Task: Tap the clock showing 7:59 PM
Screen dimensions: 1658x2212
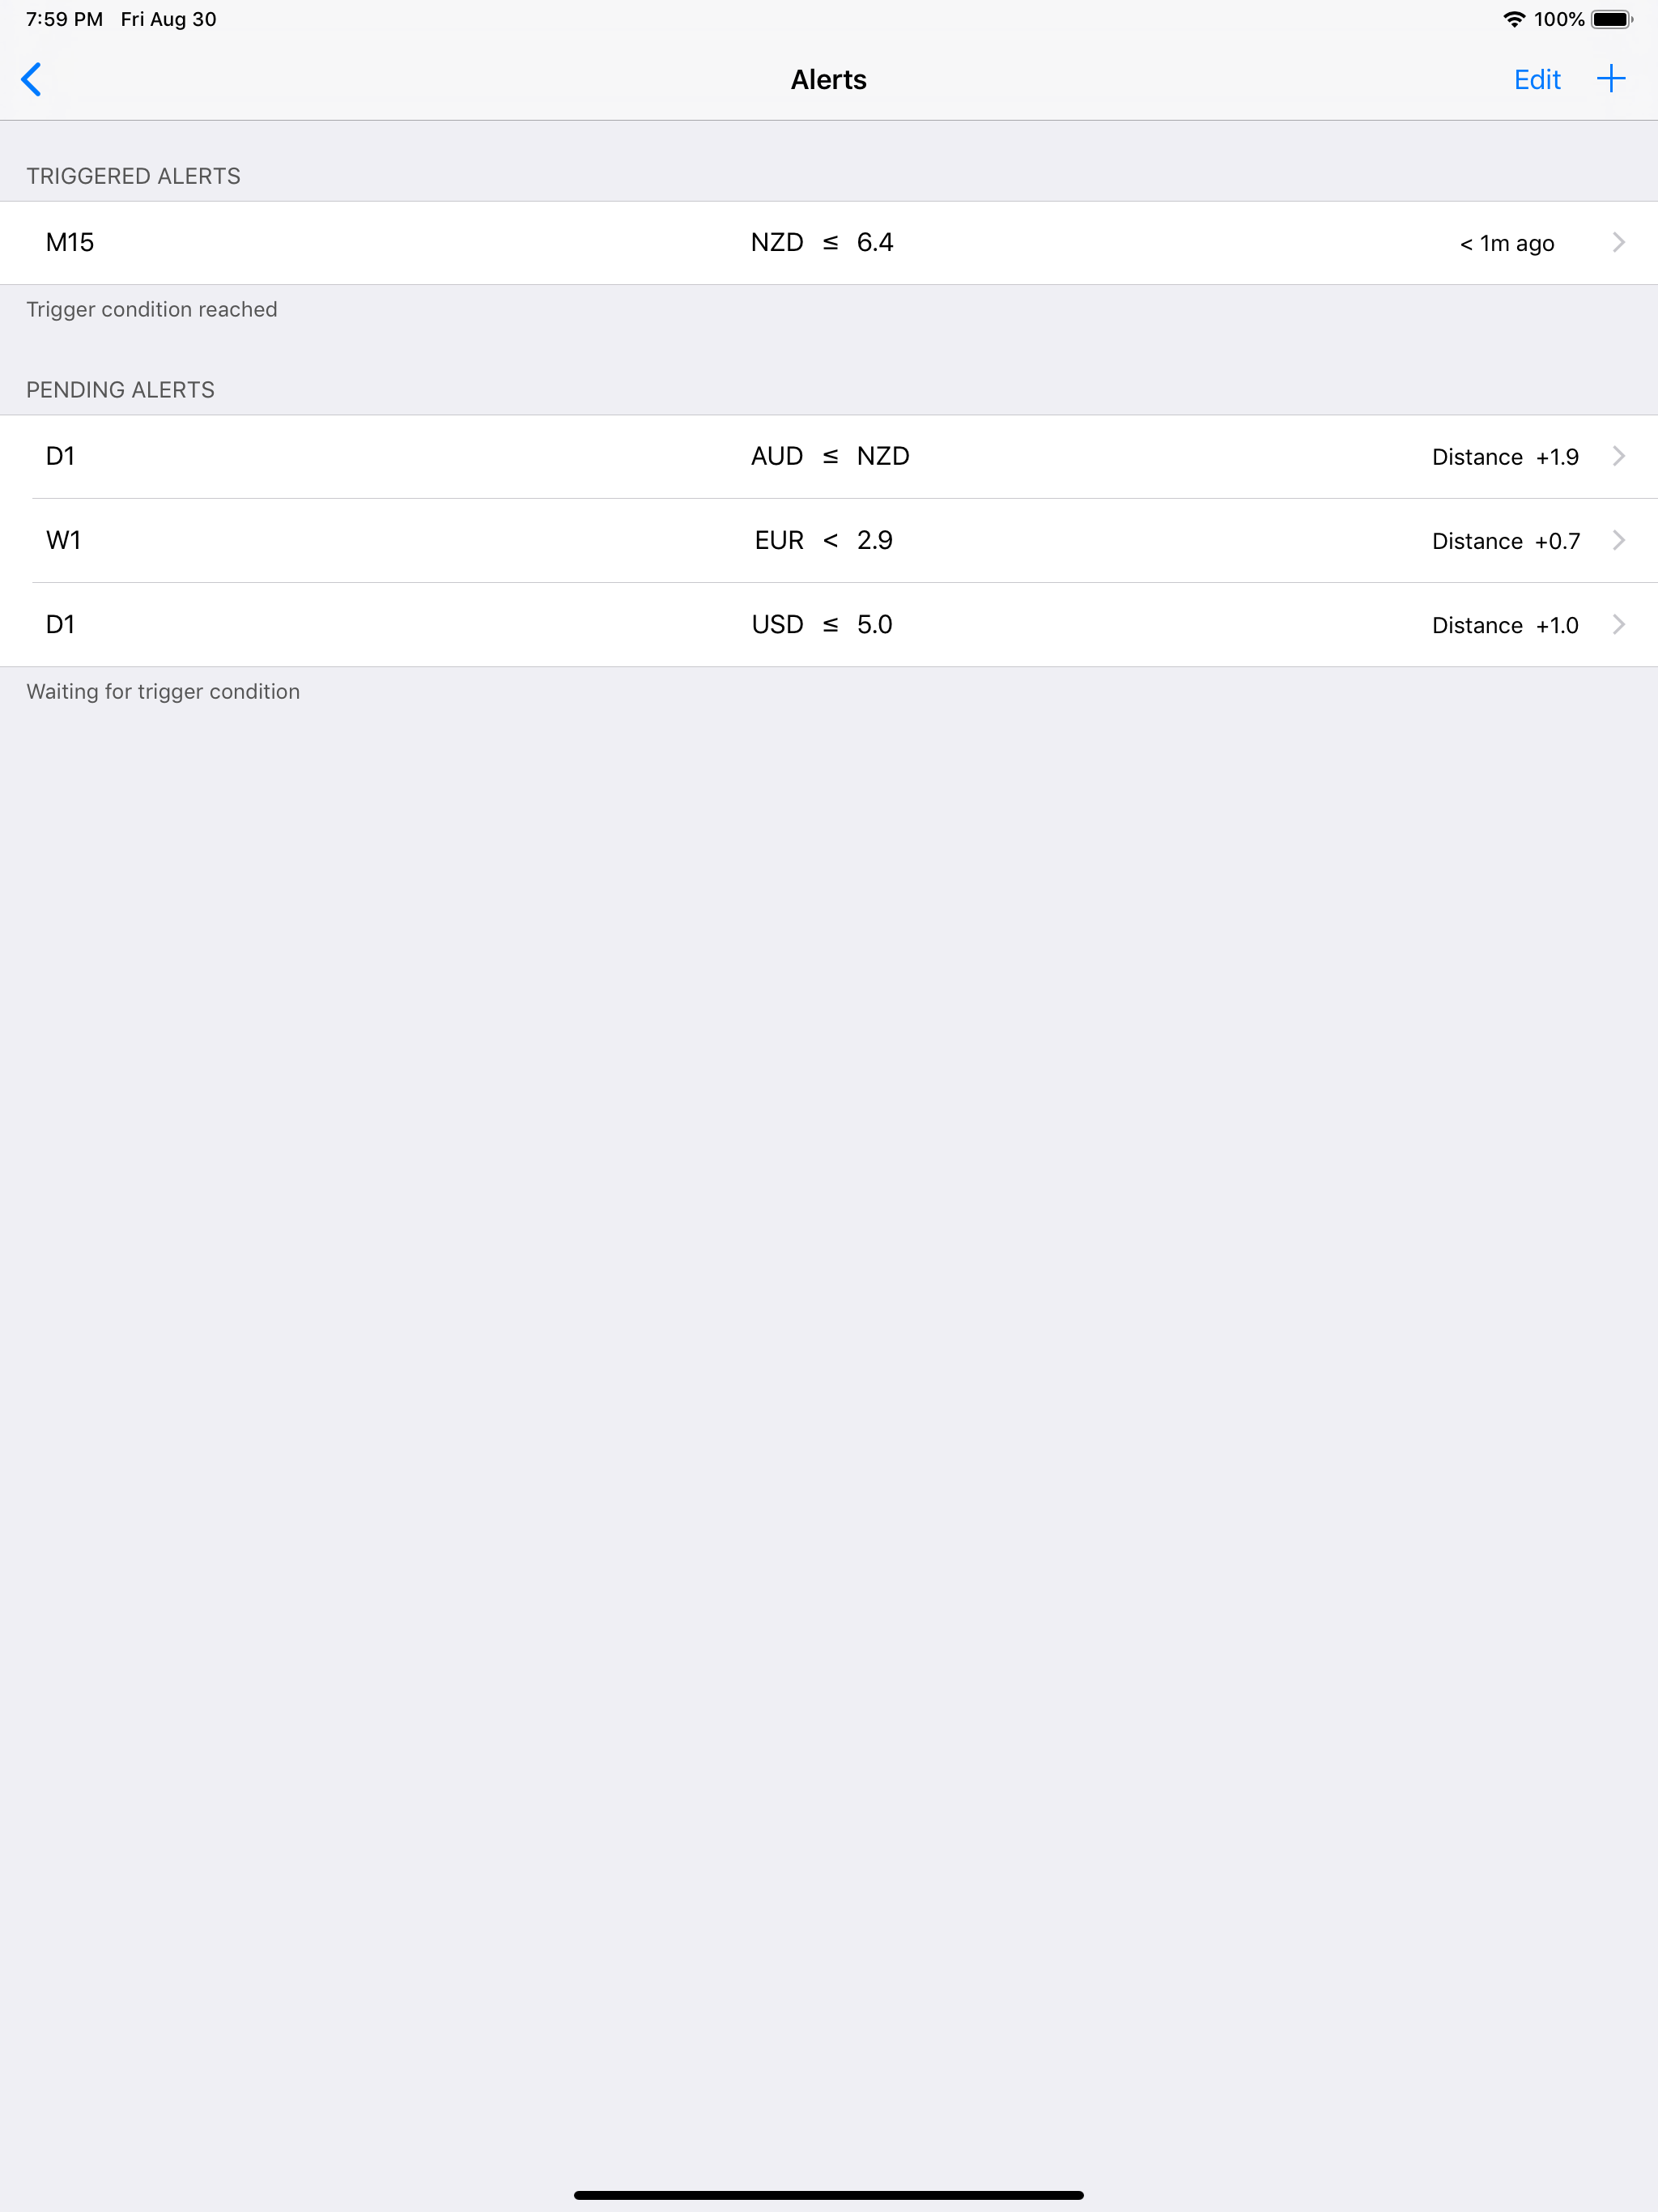Action: coord(62,18)
